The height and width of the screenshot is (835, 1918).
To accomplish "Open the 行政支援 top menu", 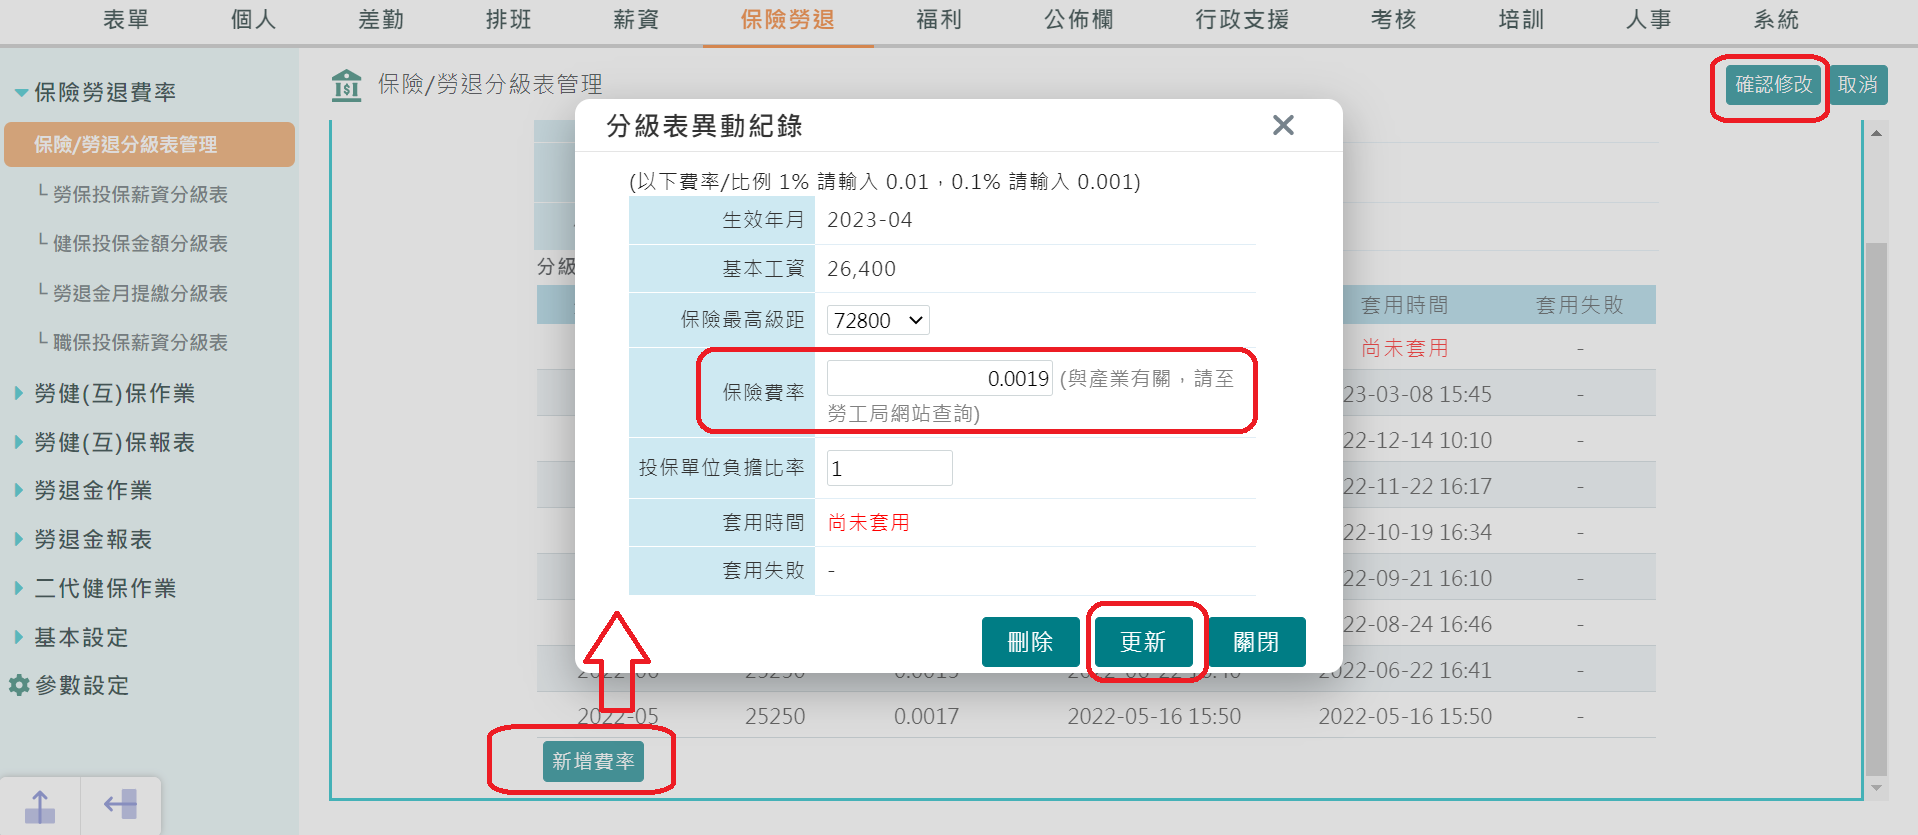I will [x=1242, y=20].
